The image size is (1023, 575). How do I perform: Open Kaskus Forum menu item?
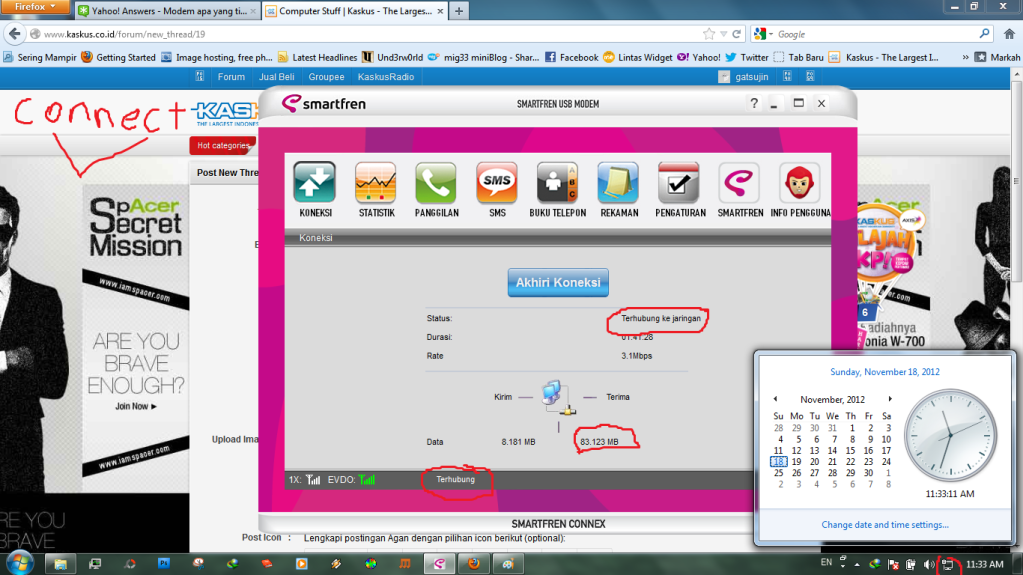[x=231, y=77]
